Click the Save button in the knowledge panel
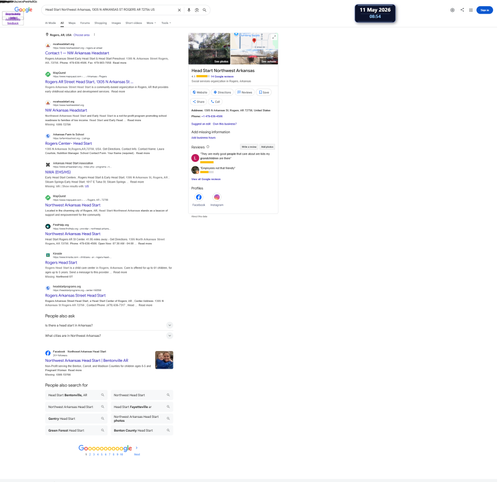 coord(264,92)
